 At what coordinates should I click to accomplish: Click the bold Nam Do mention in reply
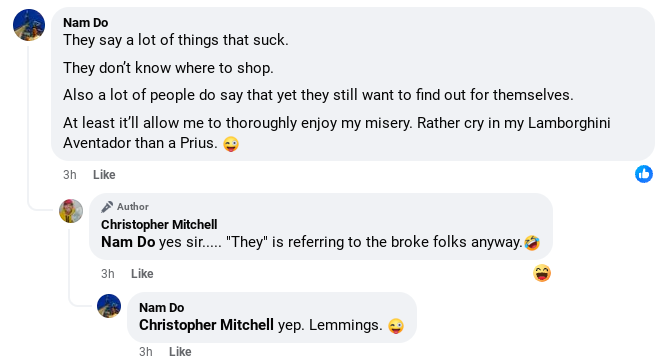point(128,242)
